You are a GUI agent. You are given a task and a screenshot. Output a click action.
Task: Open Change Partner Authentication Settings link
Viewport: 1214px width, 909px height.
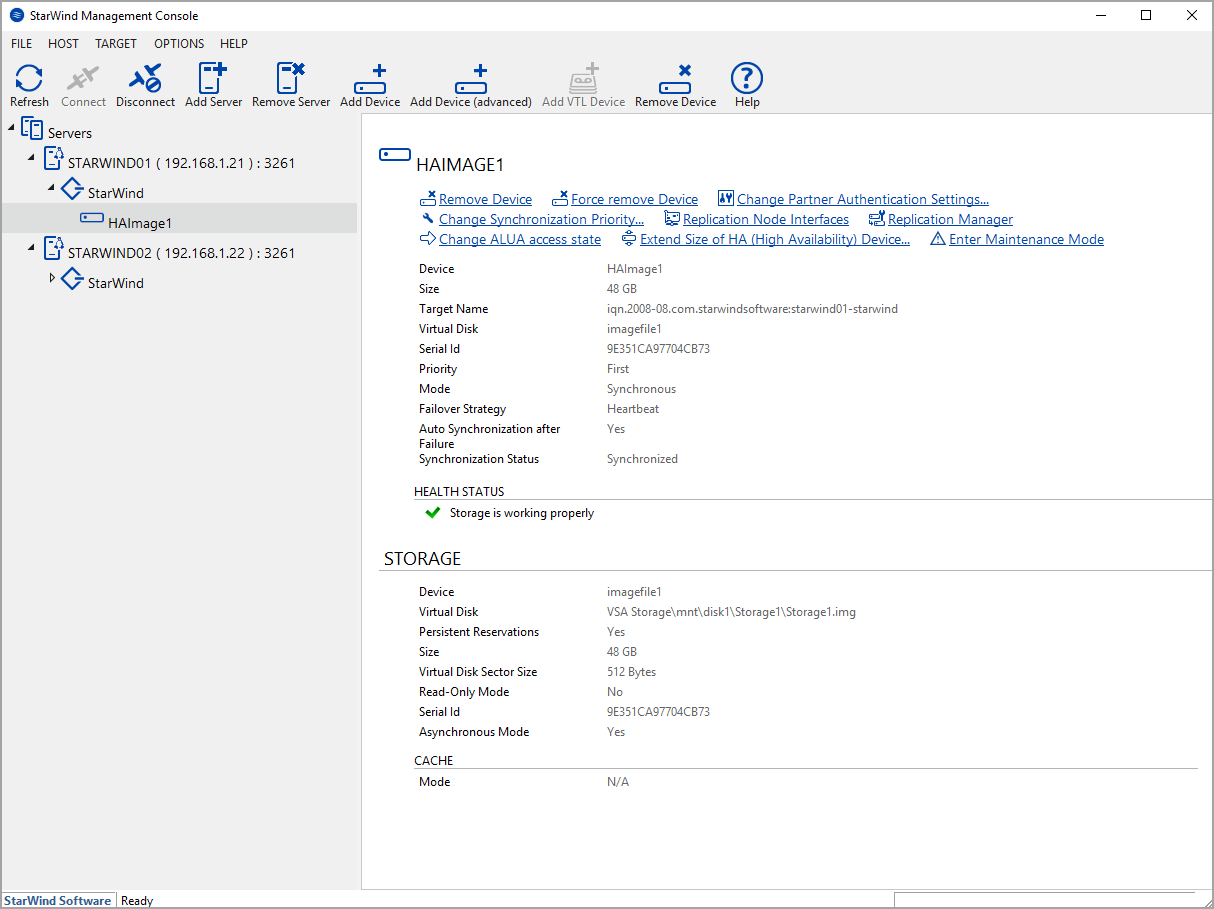[863, 199]
